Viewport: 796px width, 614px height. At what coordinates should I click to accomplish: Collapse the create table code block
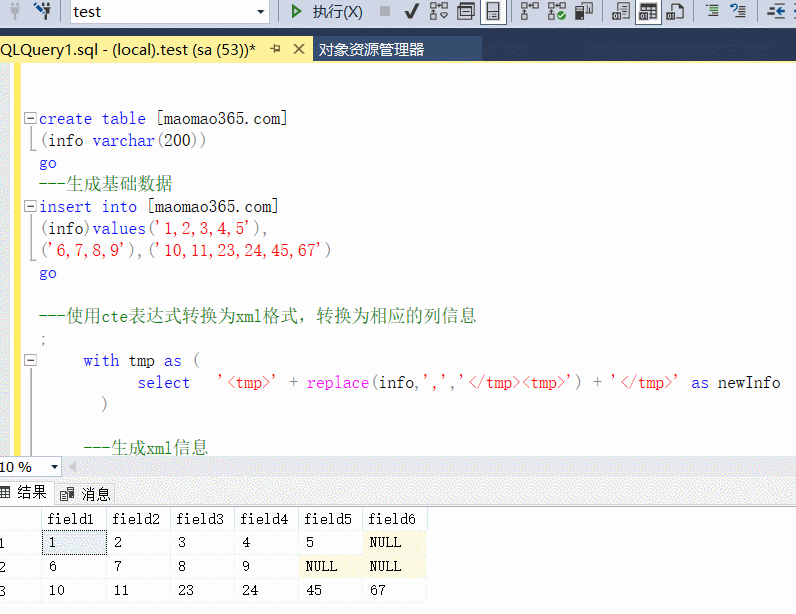[x=29, y=119]
